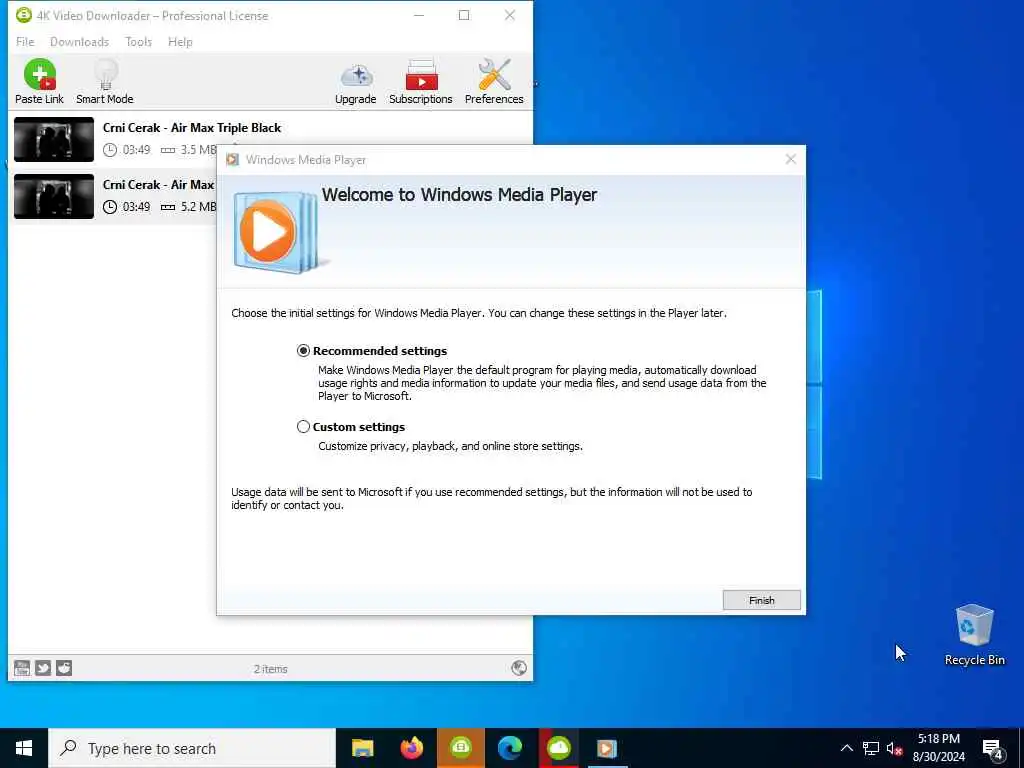This screenshot has height=768, width=1024.
Task: Click the network tray icon
Action: (871, 748)
